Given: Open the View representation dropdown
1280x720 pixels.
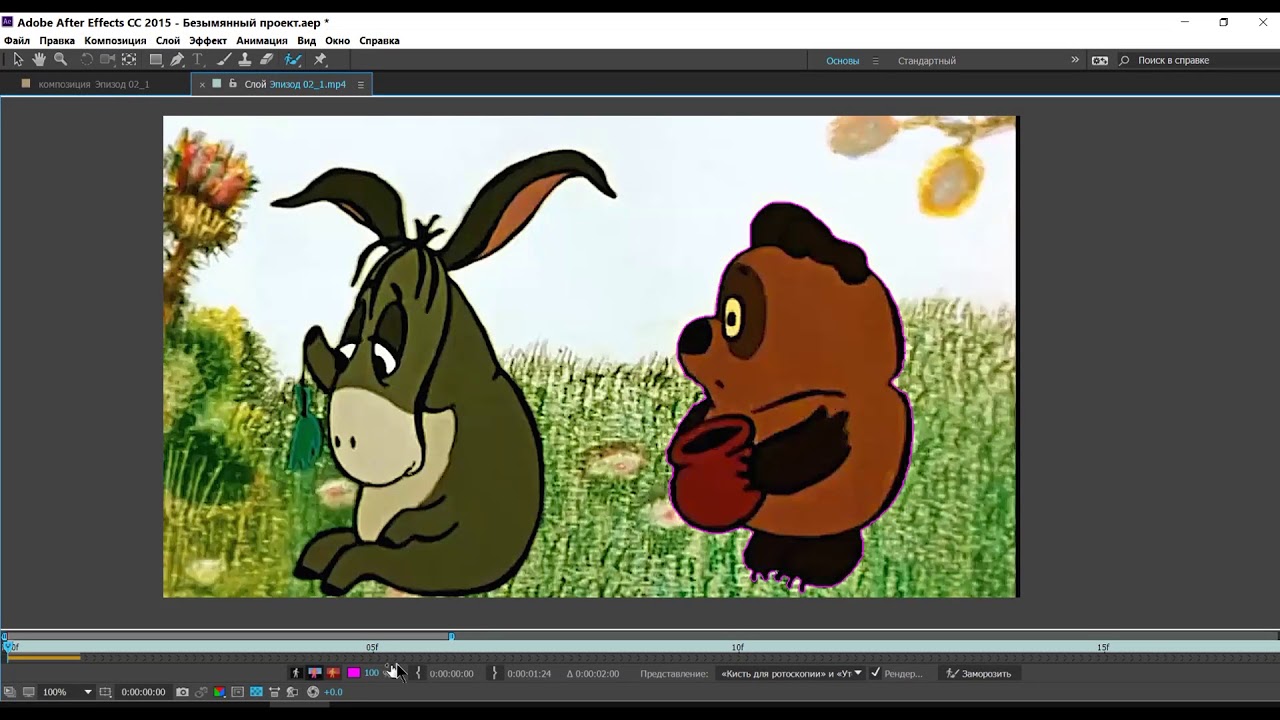Looking at the screenshot, I should click(x=790, y=673).
